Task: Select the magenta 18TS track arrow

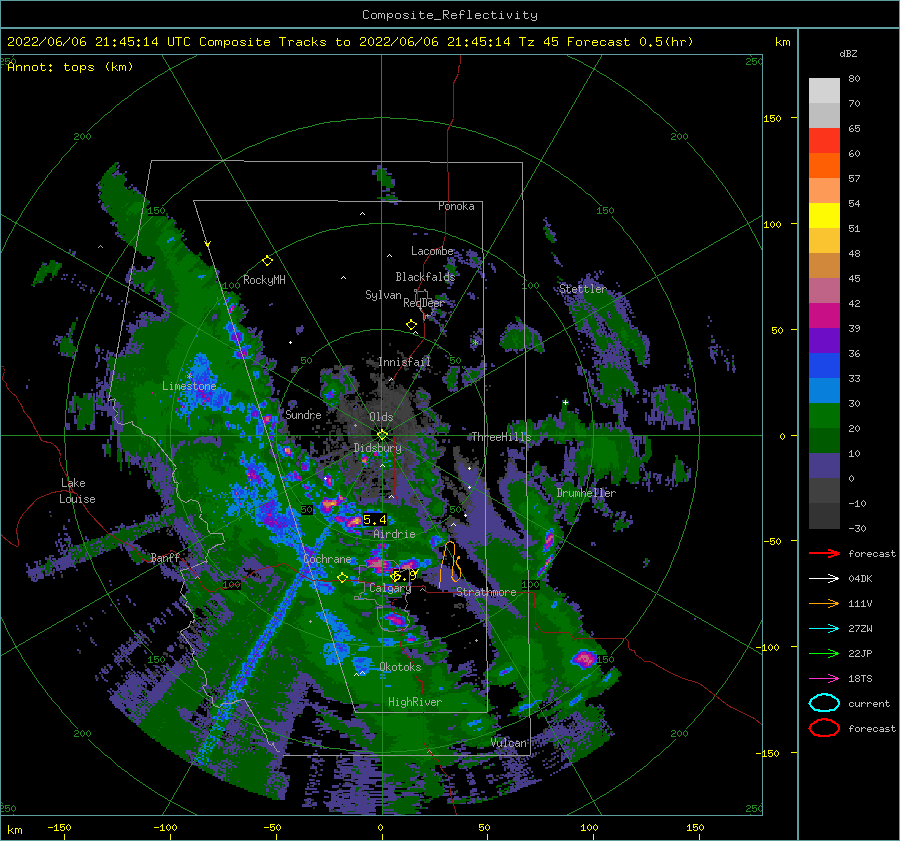Action: click(824, 679)
